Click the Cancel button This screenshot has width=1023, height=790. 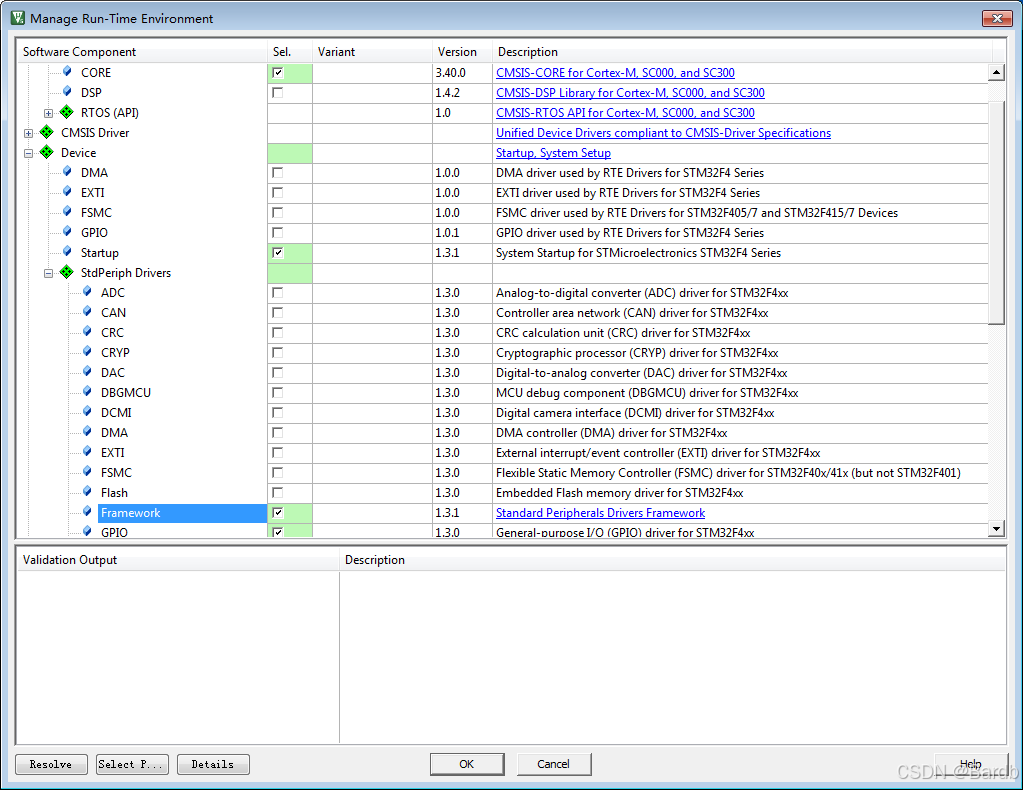click(554, 764)
